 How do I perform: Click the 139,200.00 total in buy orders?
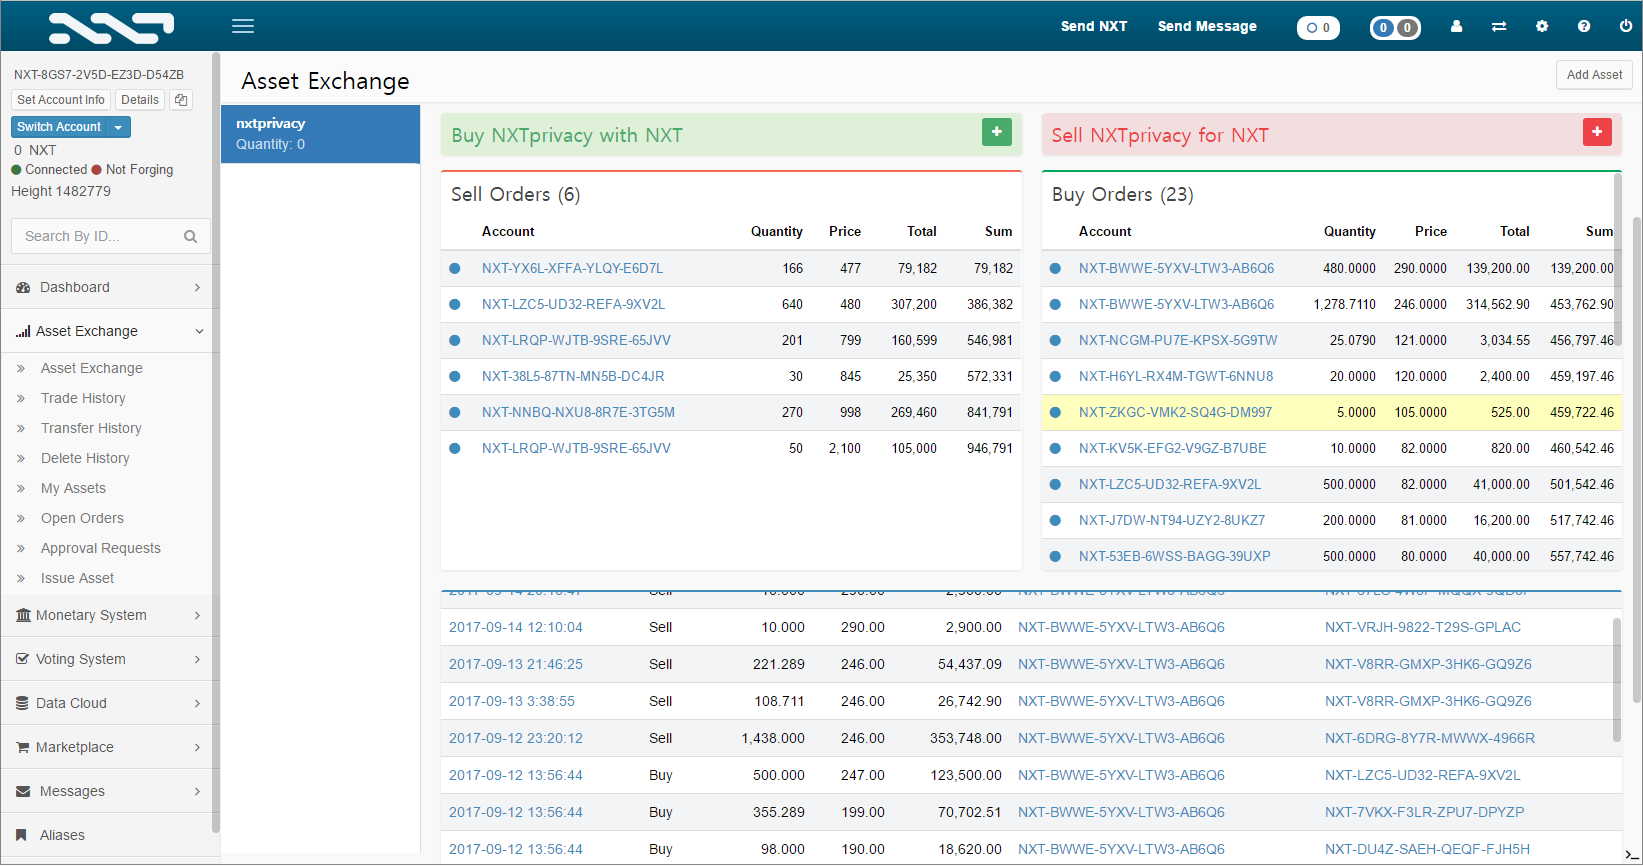(1498, 269)
